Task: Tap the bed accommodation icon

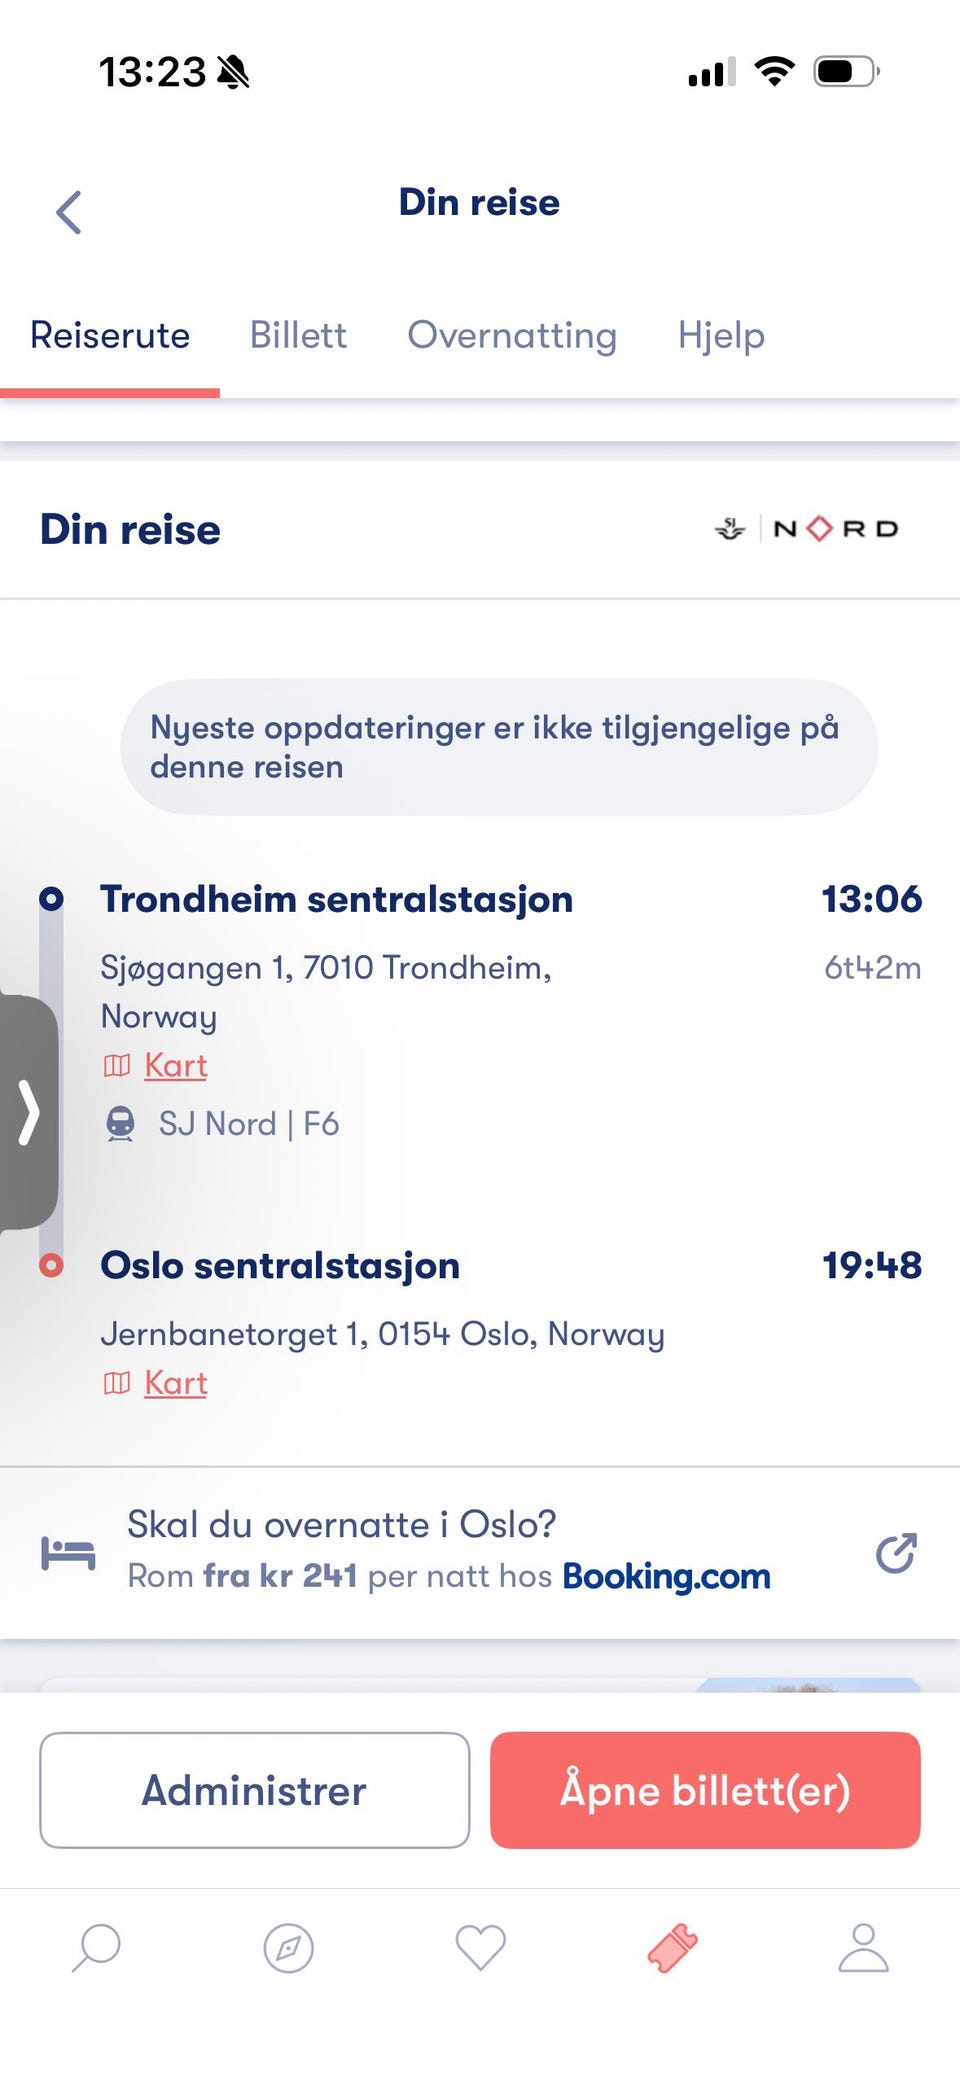Action: (68, 1553)
